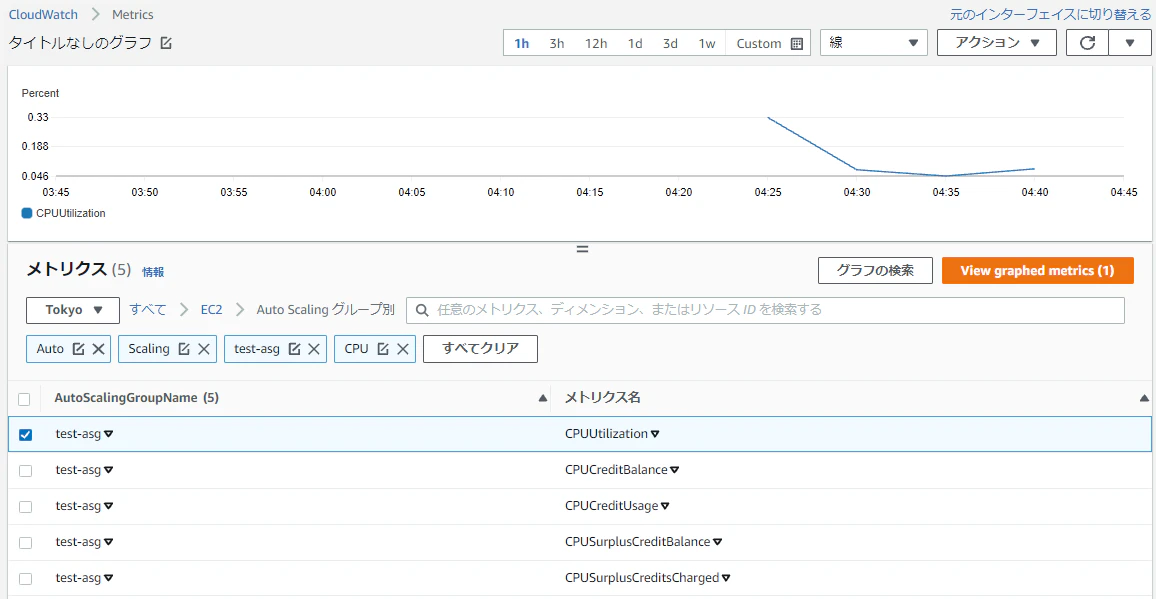Remove the Scaling filter tag

click(x=203, y=349)
